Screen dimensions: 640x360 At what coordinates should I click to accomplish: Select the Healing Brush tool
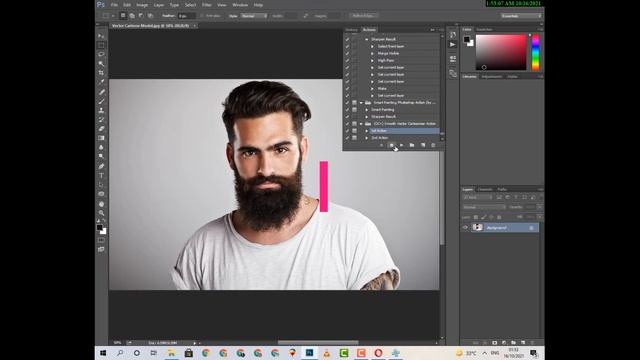pos(101,92)
